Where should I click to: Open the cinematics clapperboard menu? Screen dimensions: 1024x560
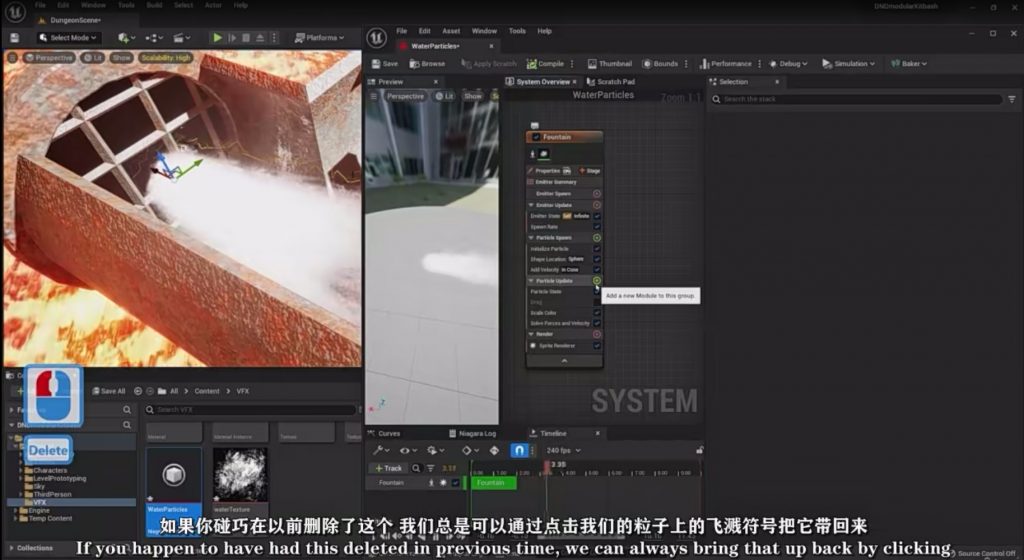pyautogui.click(x=182, y=38)
